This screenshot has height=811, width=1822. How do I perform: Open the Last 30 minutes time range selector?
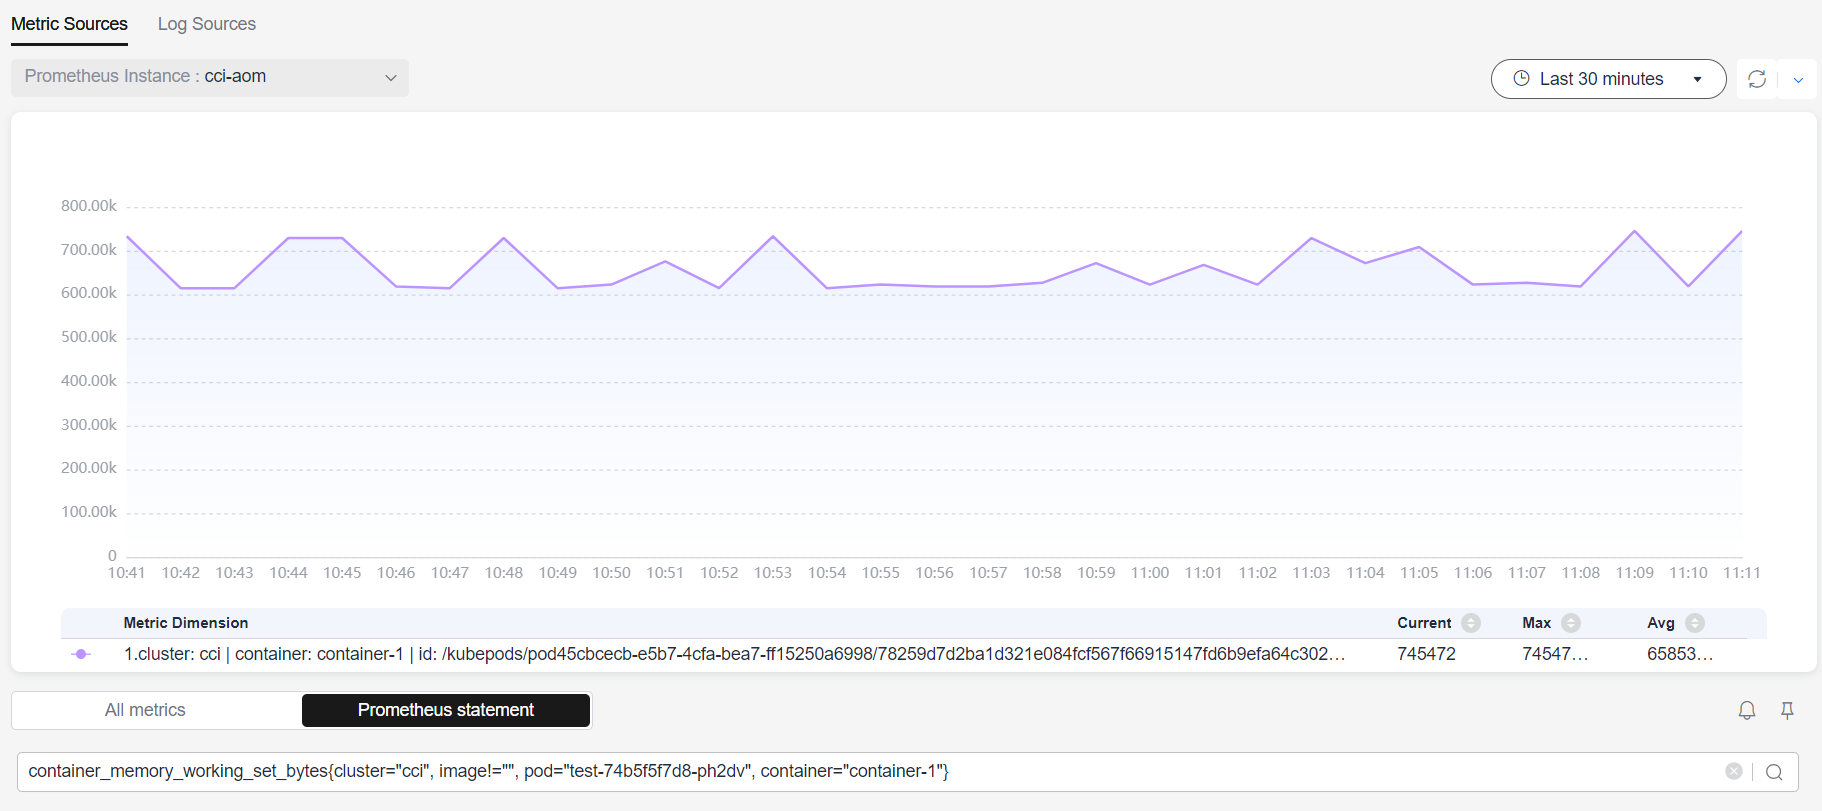[x=1608, y=79]
